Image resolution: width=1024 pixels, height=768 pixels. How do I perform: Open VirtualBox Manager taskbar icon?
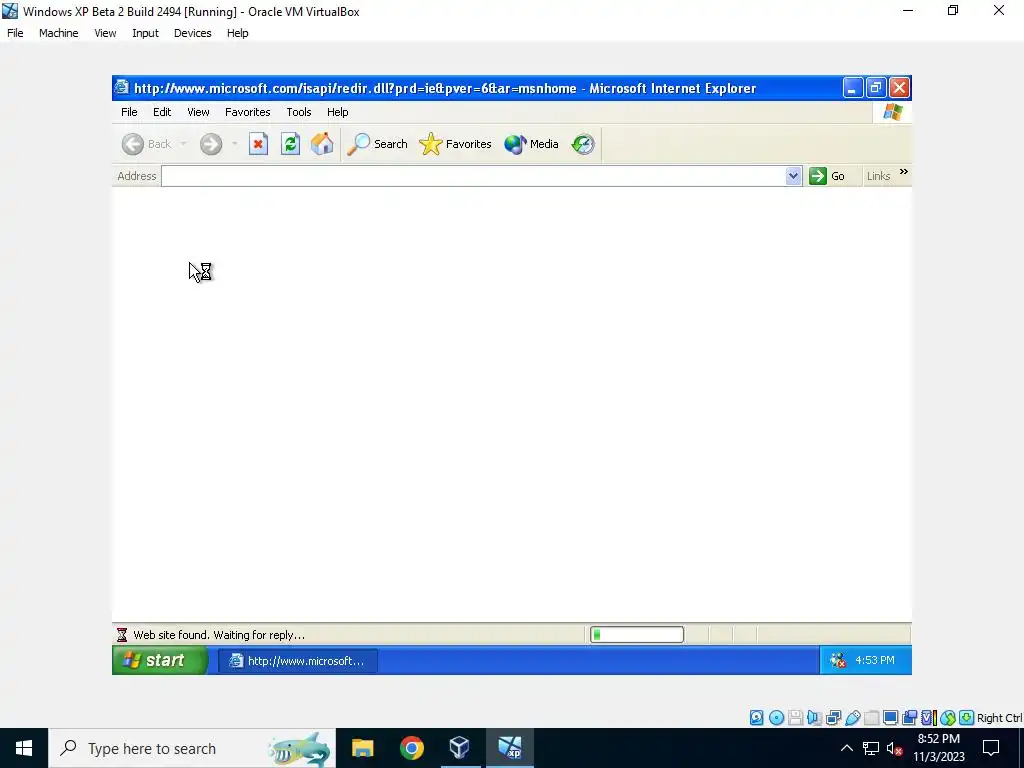tap(460, 748)
